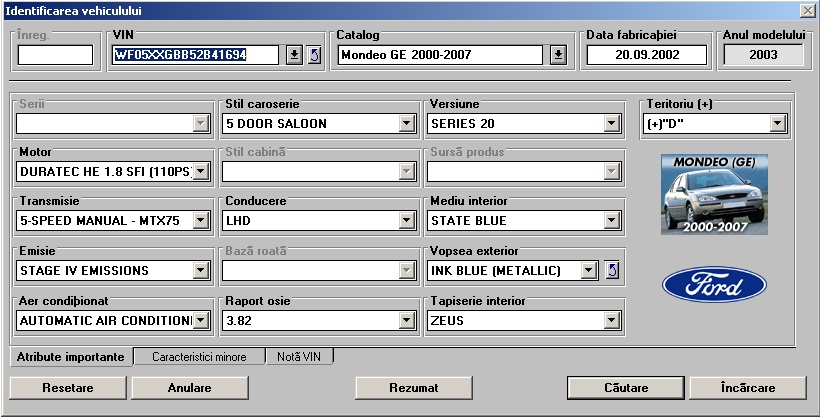The width and height of the screenshot is (820, 417).
Task: Select the Atribute importante tab
Action: (71, 357)
